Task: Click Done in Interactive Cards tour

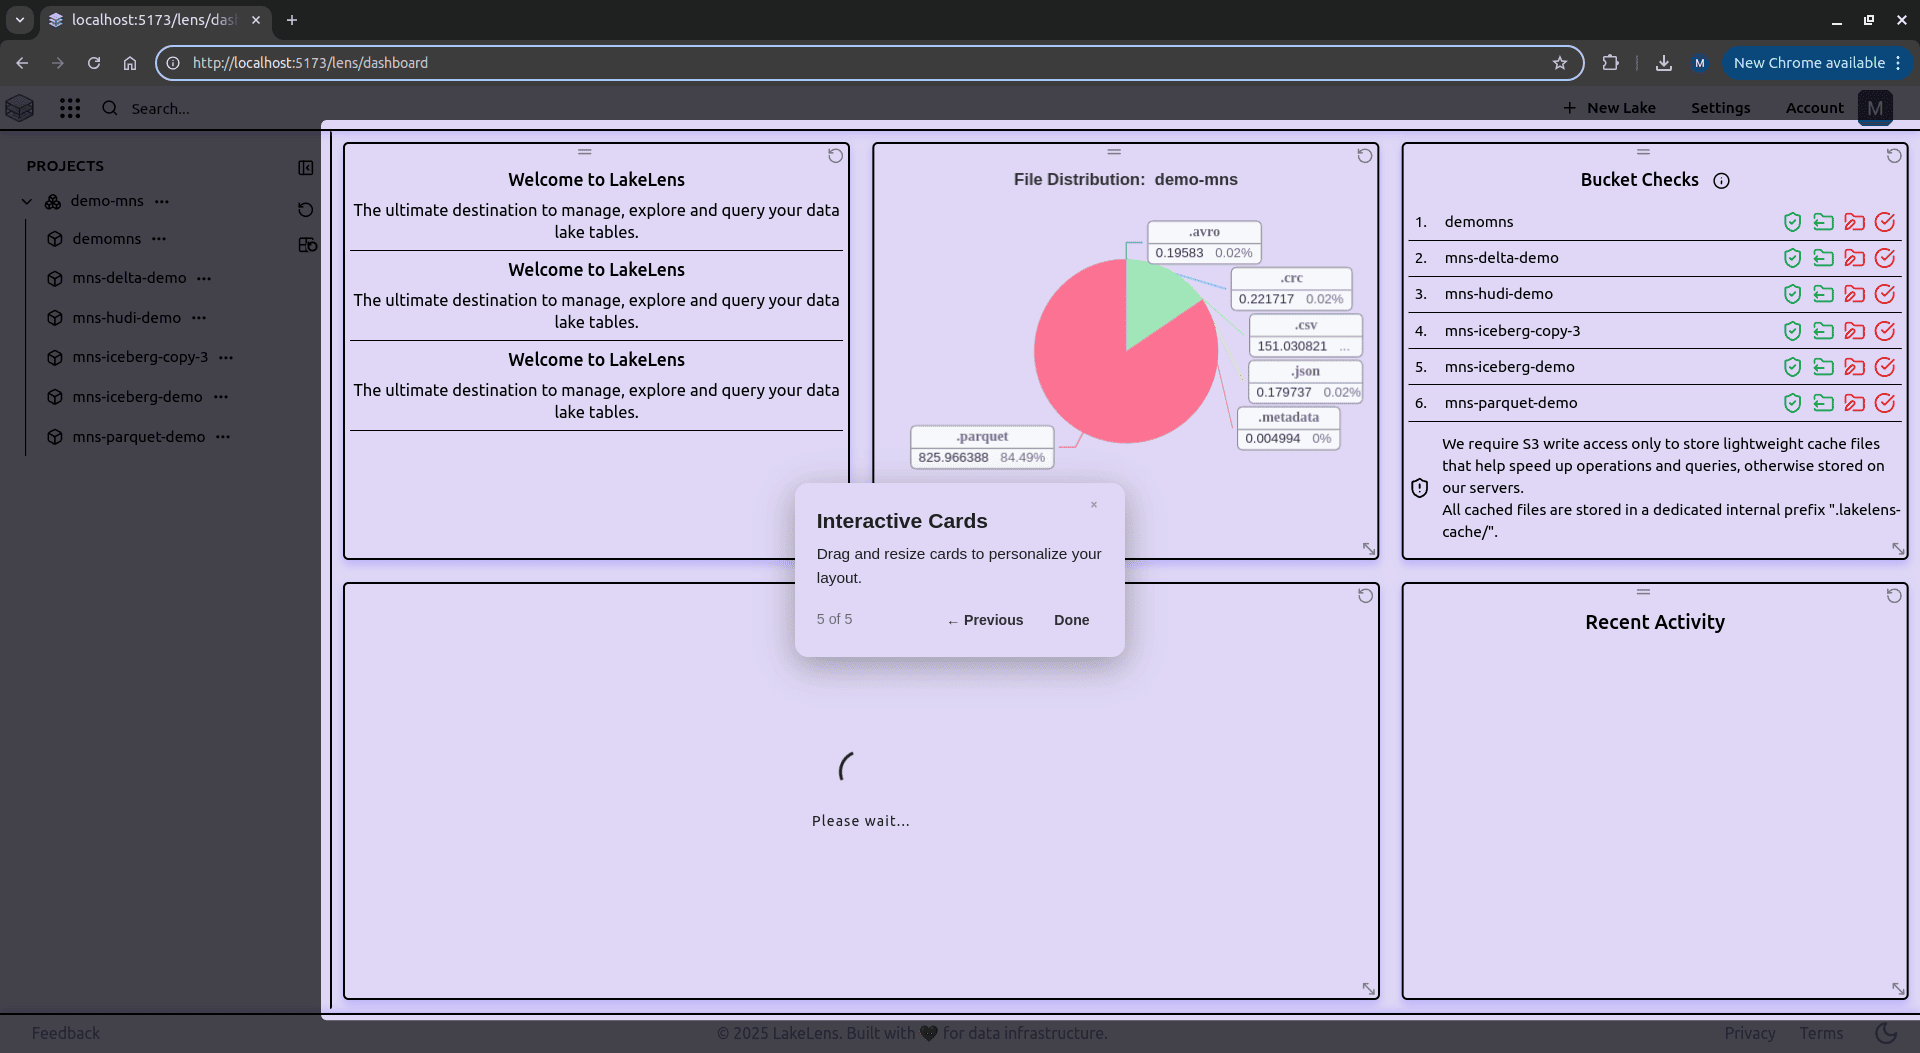Action: click(x=1071, y=620)
